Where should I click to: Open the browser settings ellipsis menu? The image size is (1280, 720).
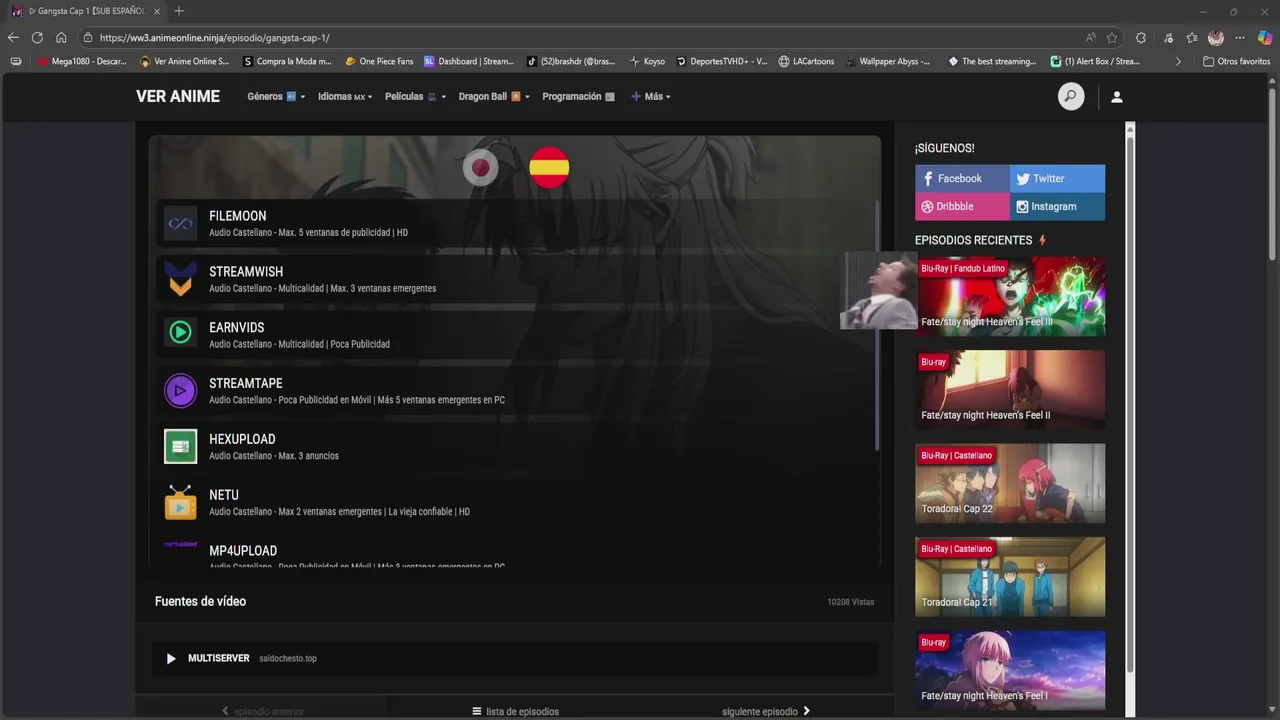(x=1240, y=37)
